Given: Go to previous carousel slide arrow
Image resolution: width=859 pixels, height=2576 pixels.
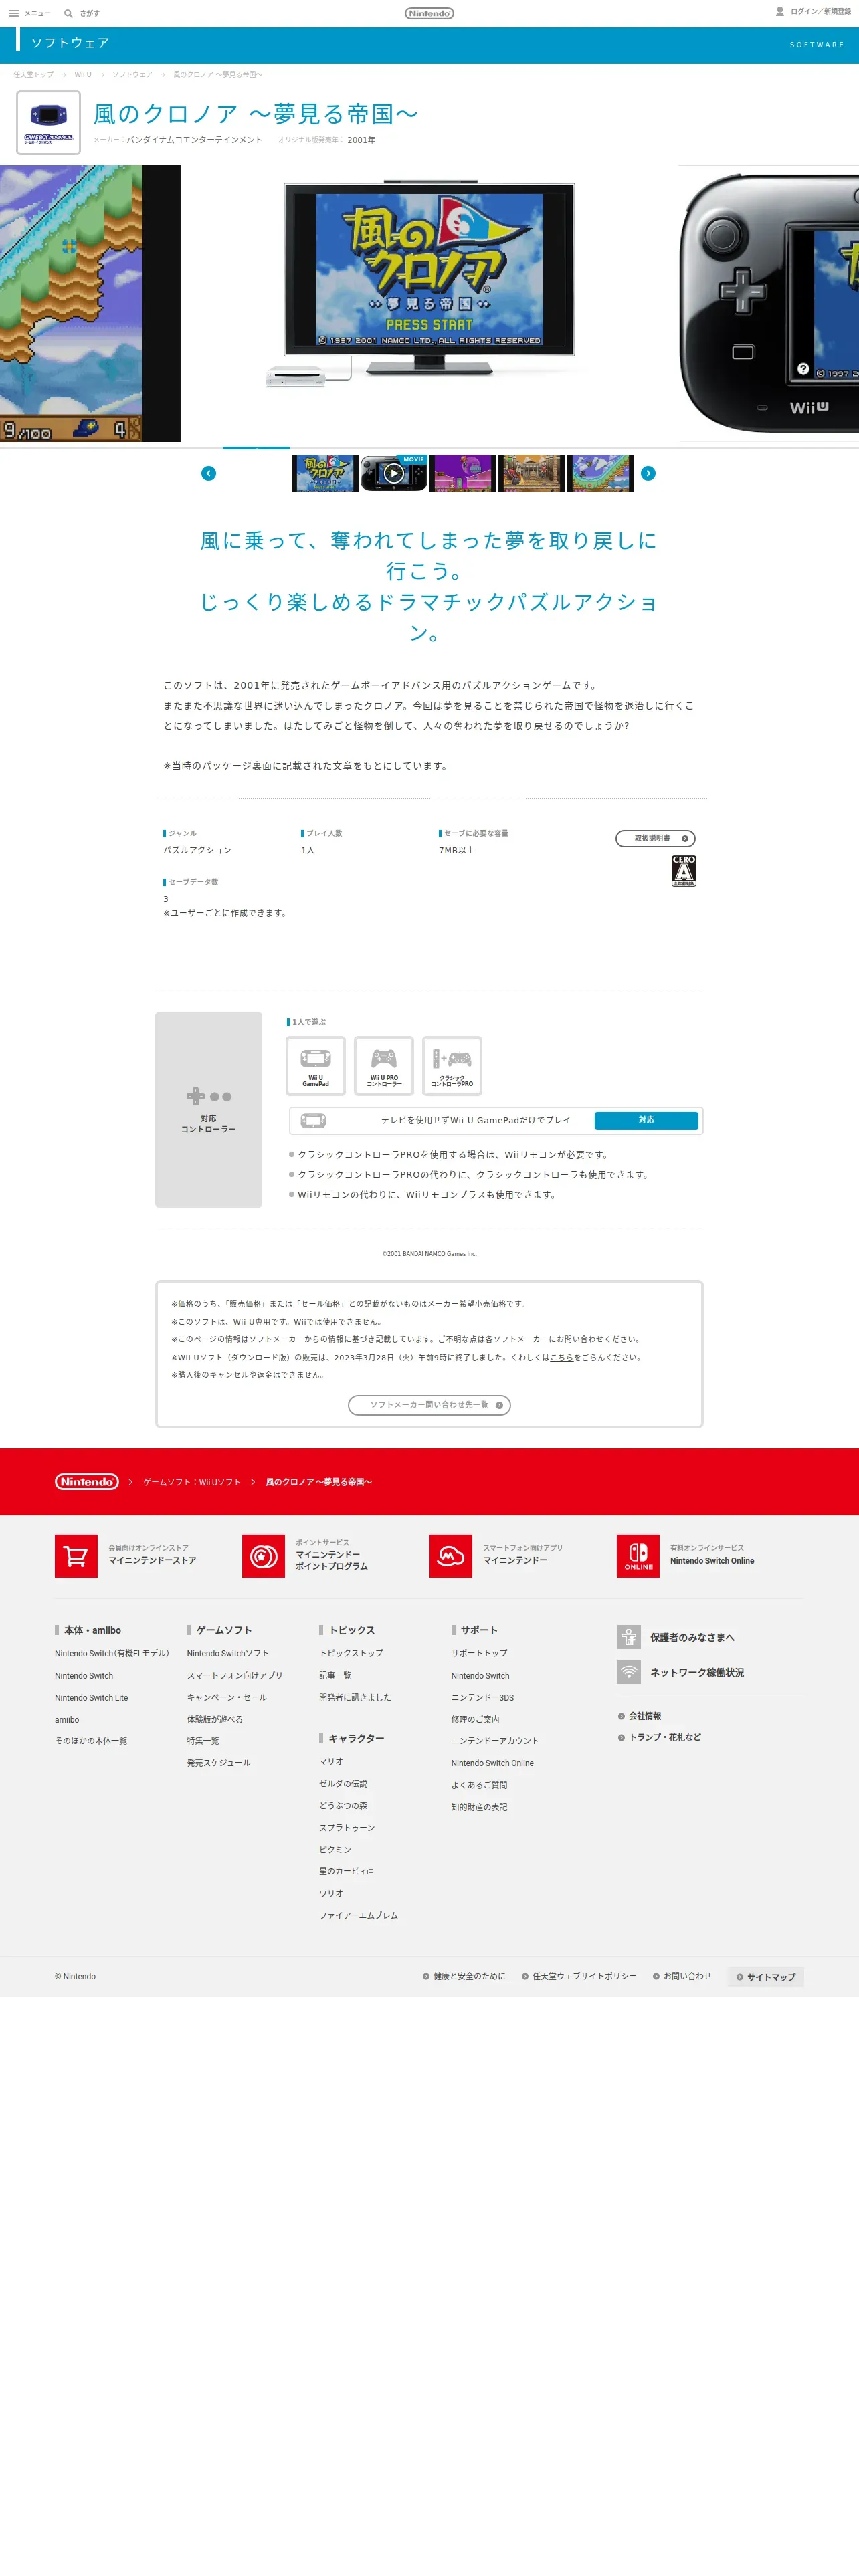Looking at the screenshot, I should 208,473.
